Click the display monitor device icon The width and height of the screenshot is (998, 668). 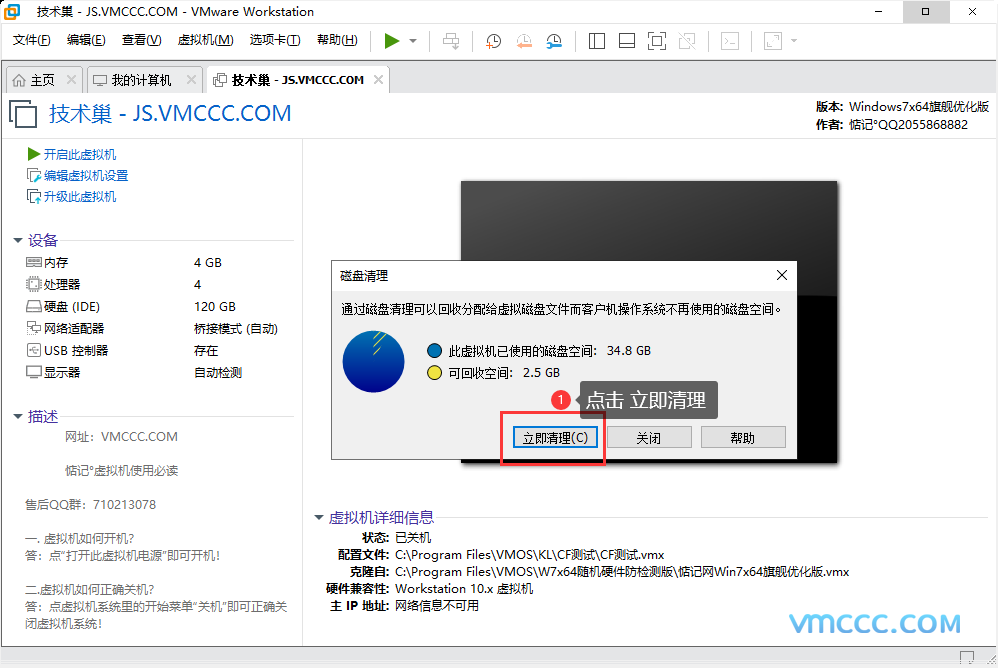click(34, 372)
